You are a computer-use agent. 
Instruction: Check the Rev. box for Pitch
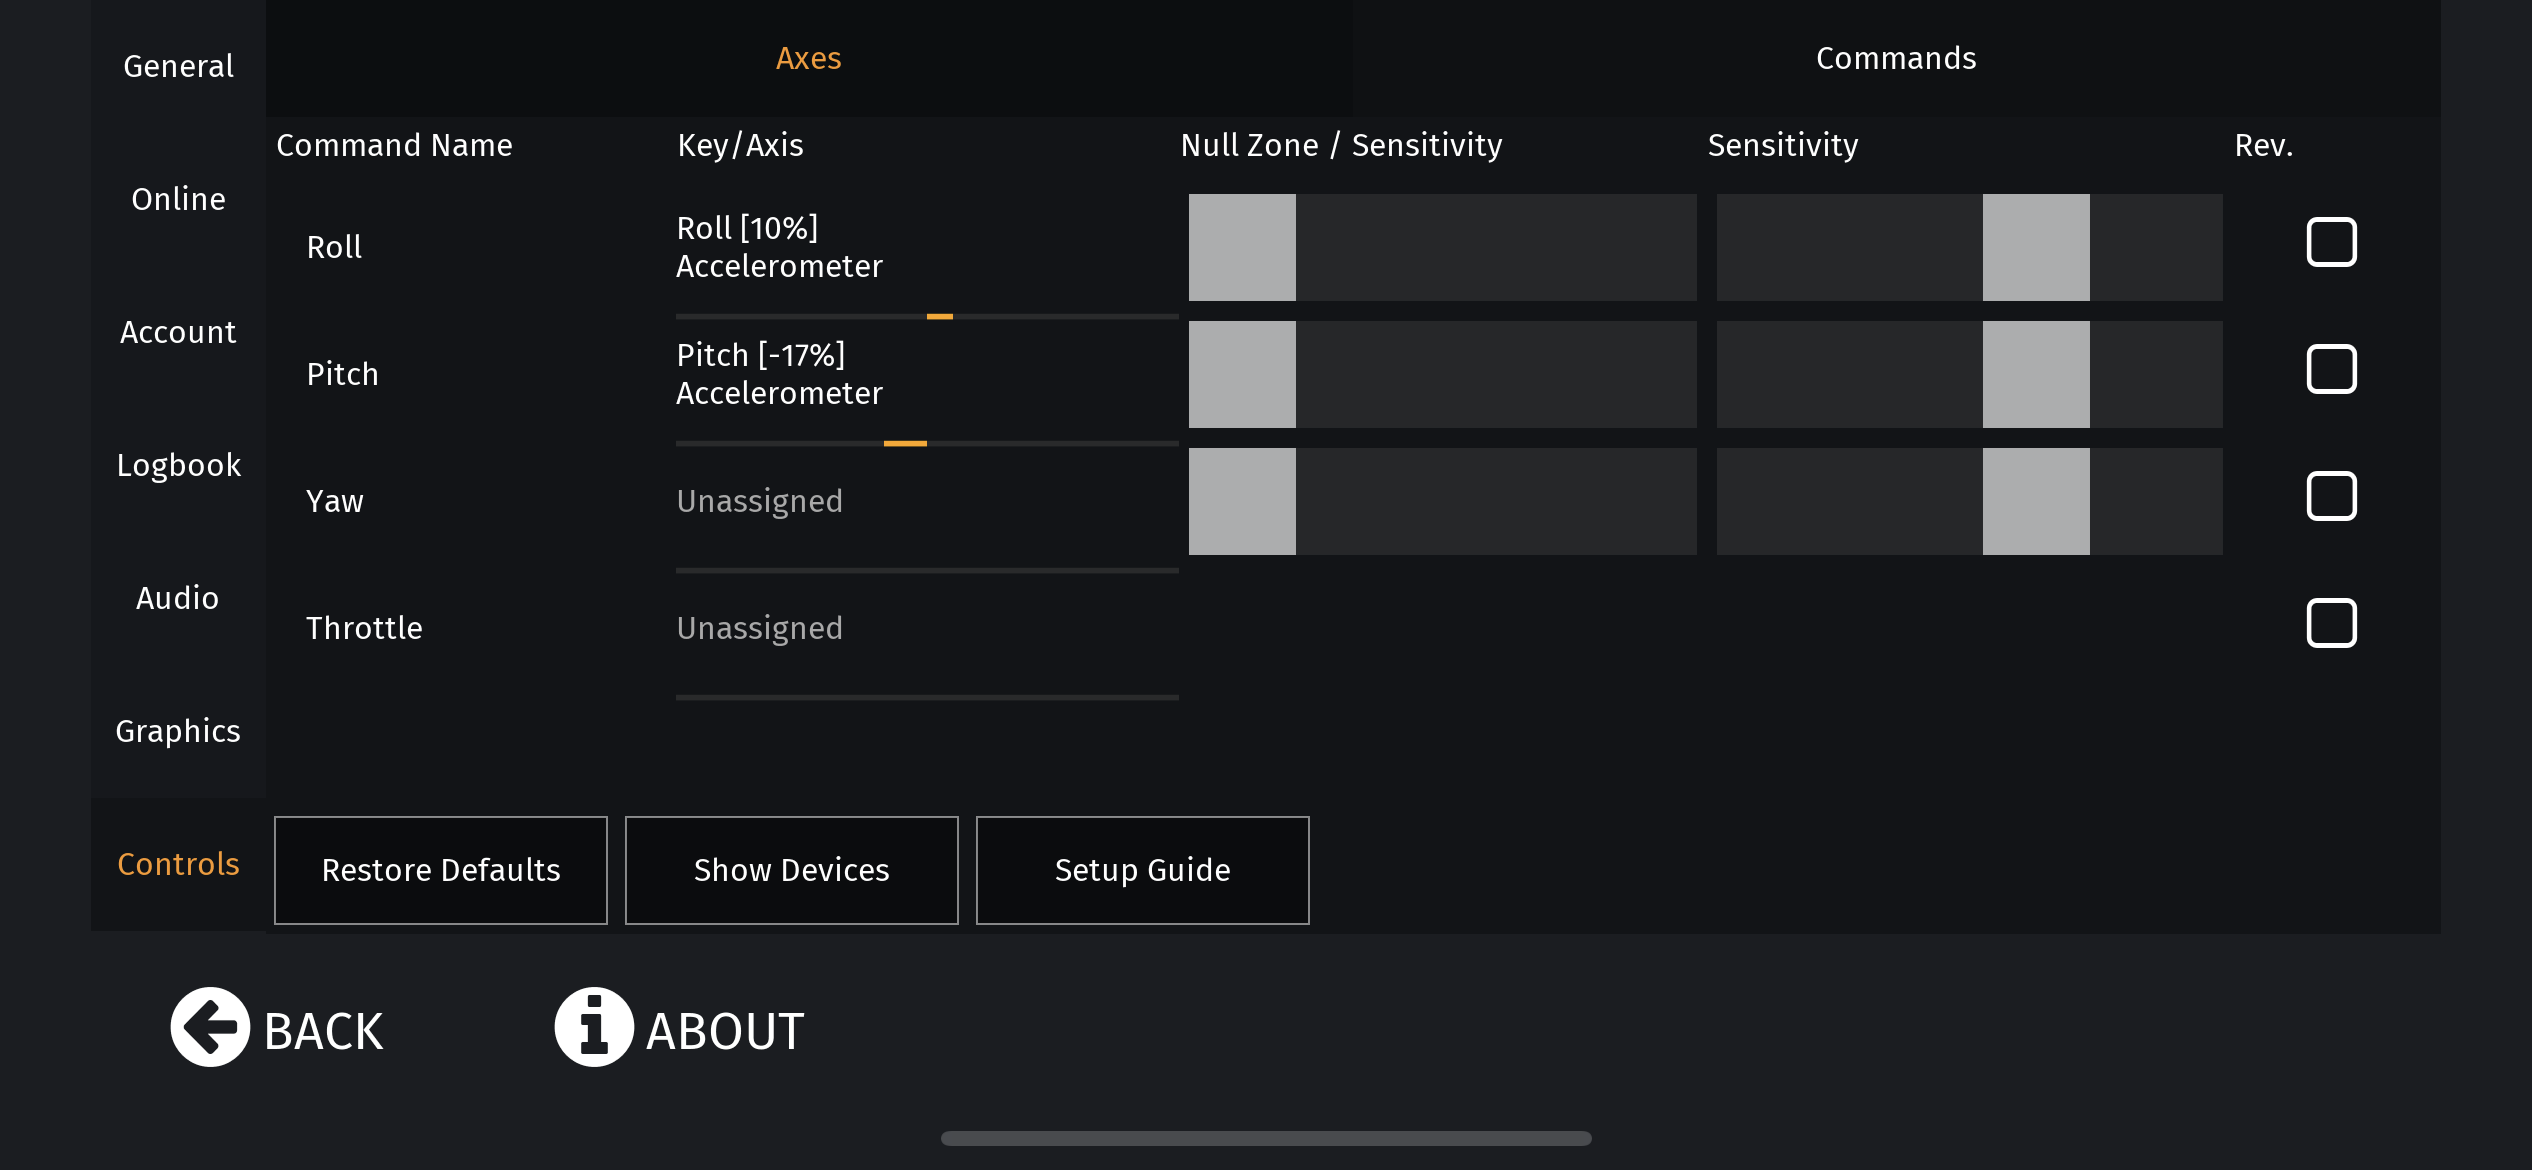pyautogui.click(x=2331, y=370)
